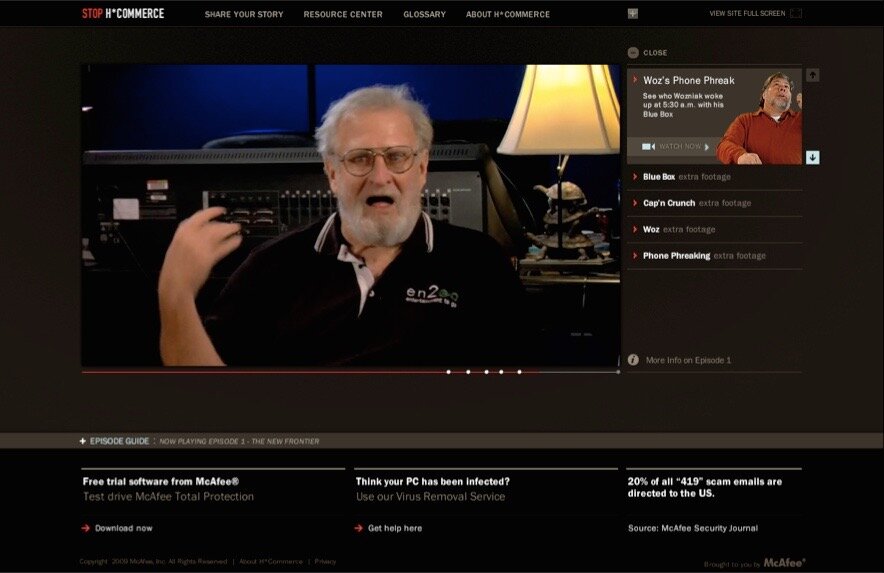The height and width of the screenshot is (573, 884).
Task: Toggle the full screen box icon
Action: pos(795,13)
